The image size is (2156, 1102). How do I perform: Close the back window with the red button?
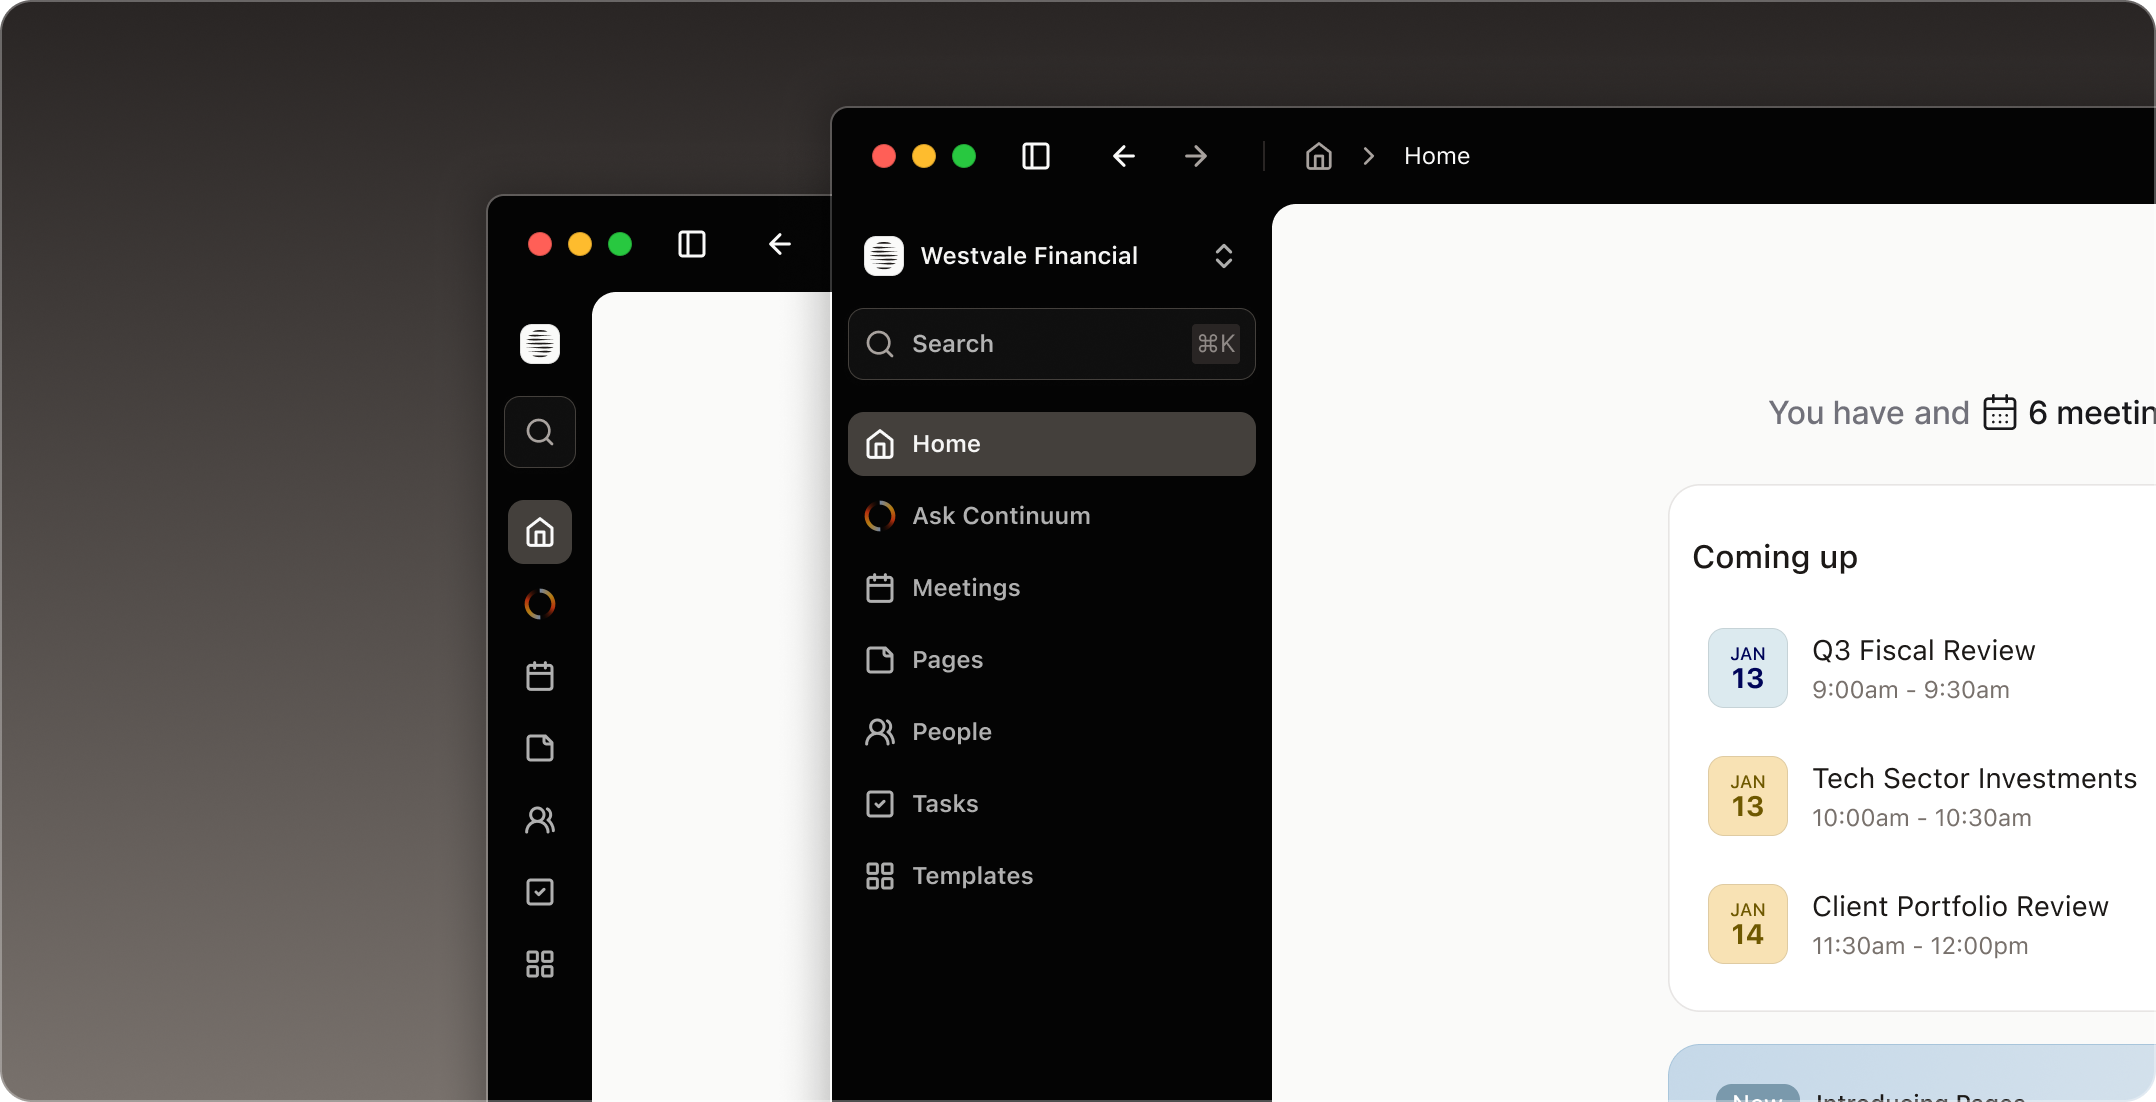[x=540, y=244]
